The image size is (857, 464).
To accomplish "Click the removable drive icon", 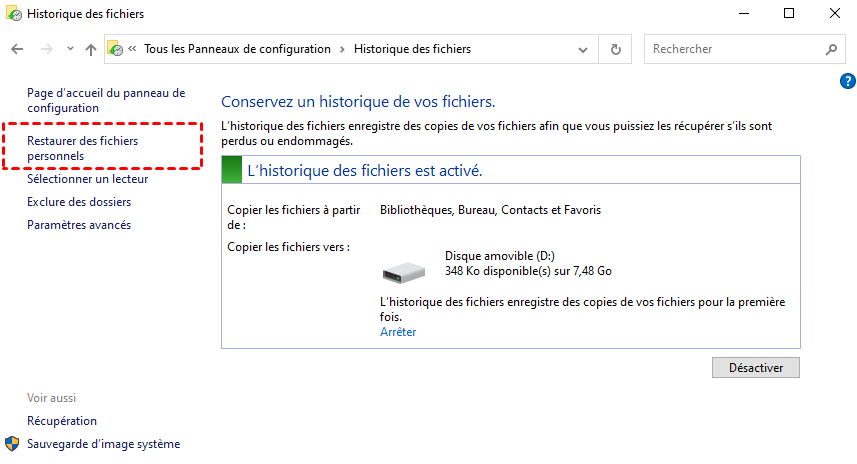I will pyautogui.click(x=403, y=272).
